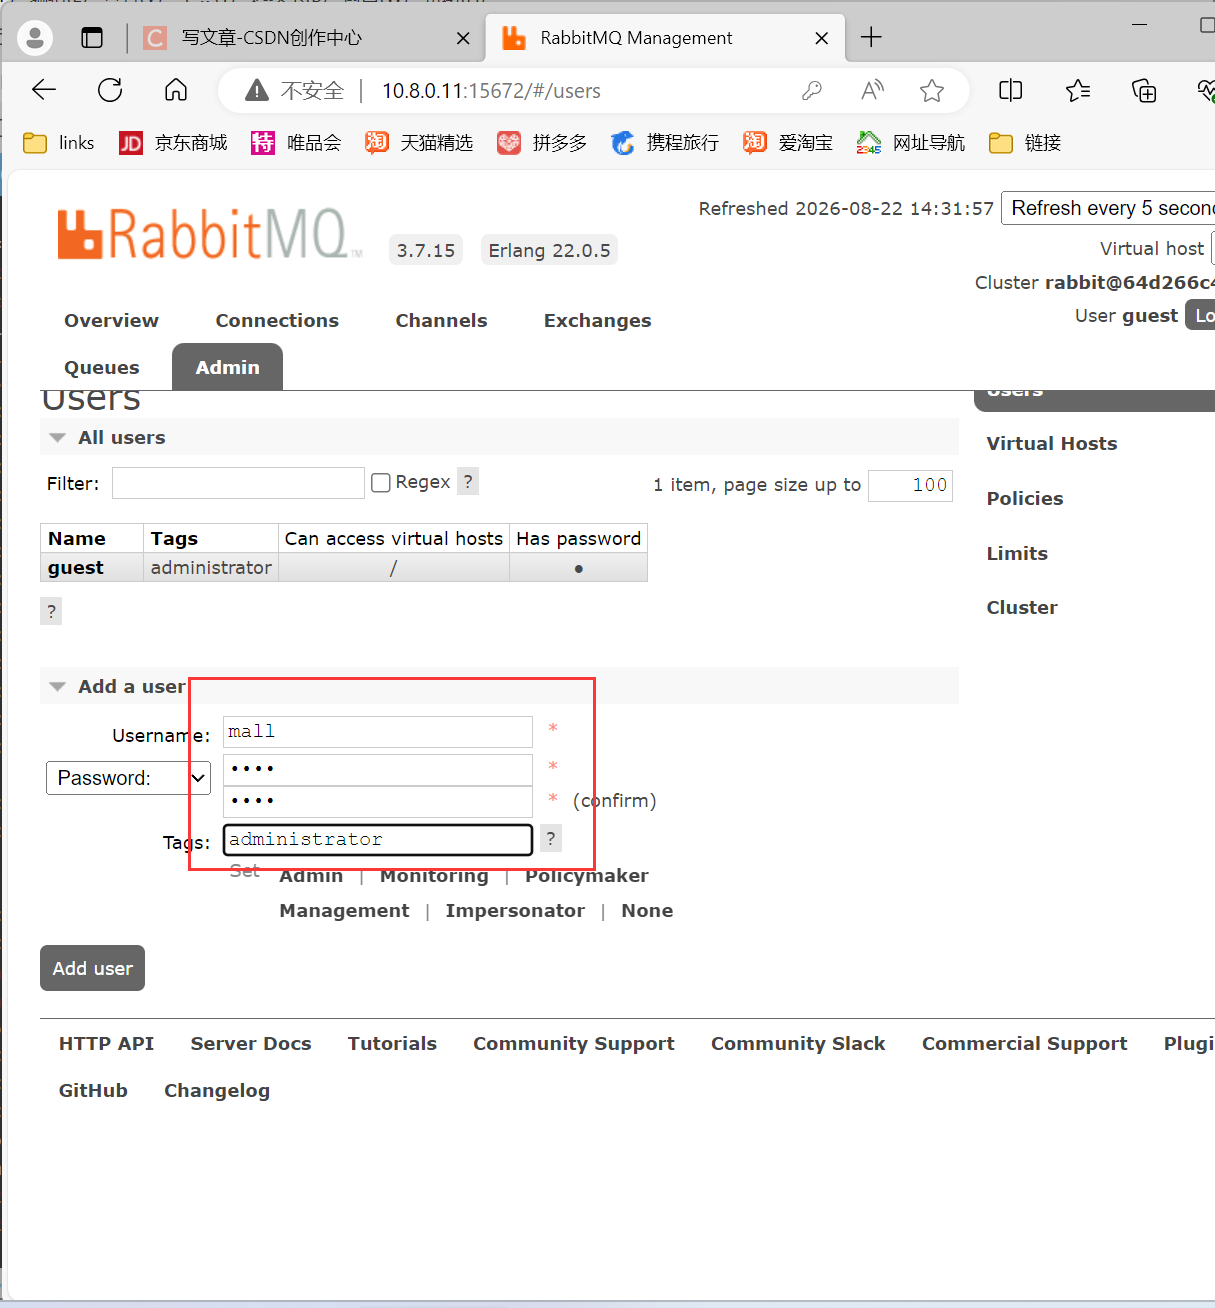Select the Admin tab
Image resolution: width=1215 pixels, height=1308 pixels.
tap(227, 367)
